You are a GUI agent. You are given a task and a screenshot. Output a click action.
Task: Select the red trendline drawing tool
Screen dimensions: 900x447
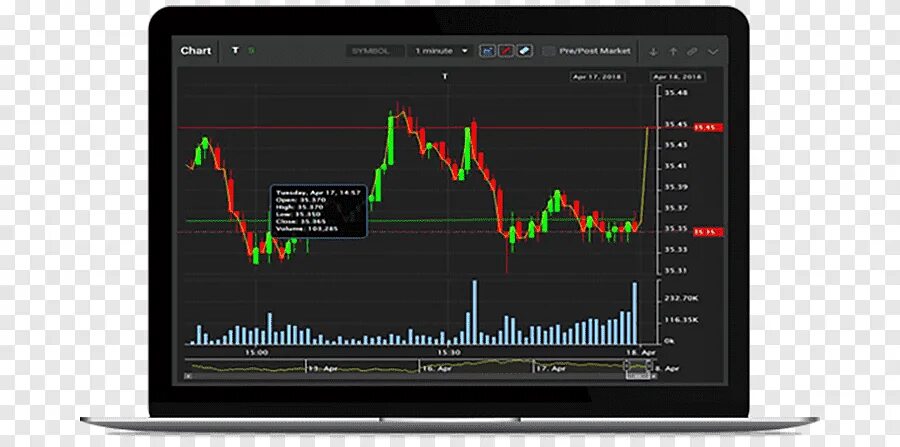[x=506, y=51]
